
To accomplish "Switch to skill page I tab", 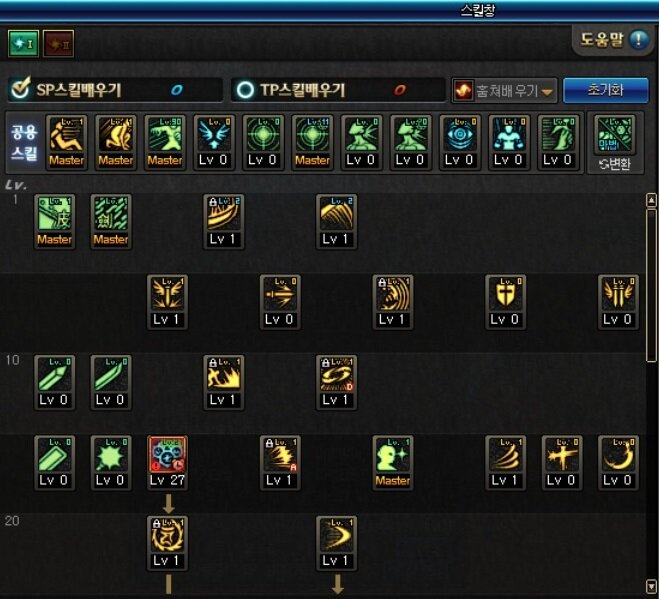I will click(24, 43).
